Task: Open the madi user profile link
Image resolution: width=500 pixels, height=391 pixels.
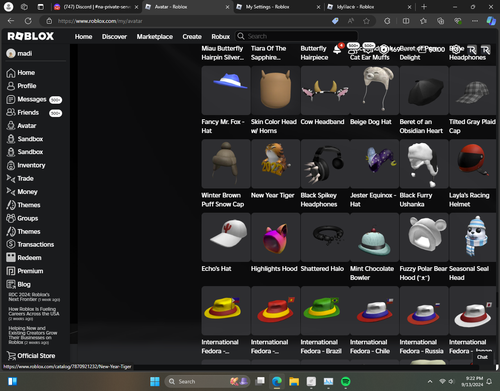Action: pyautogui.click(x=19, y=53)
